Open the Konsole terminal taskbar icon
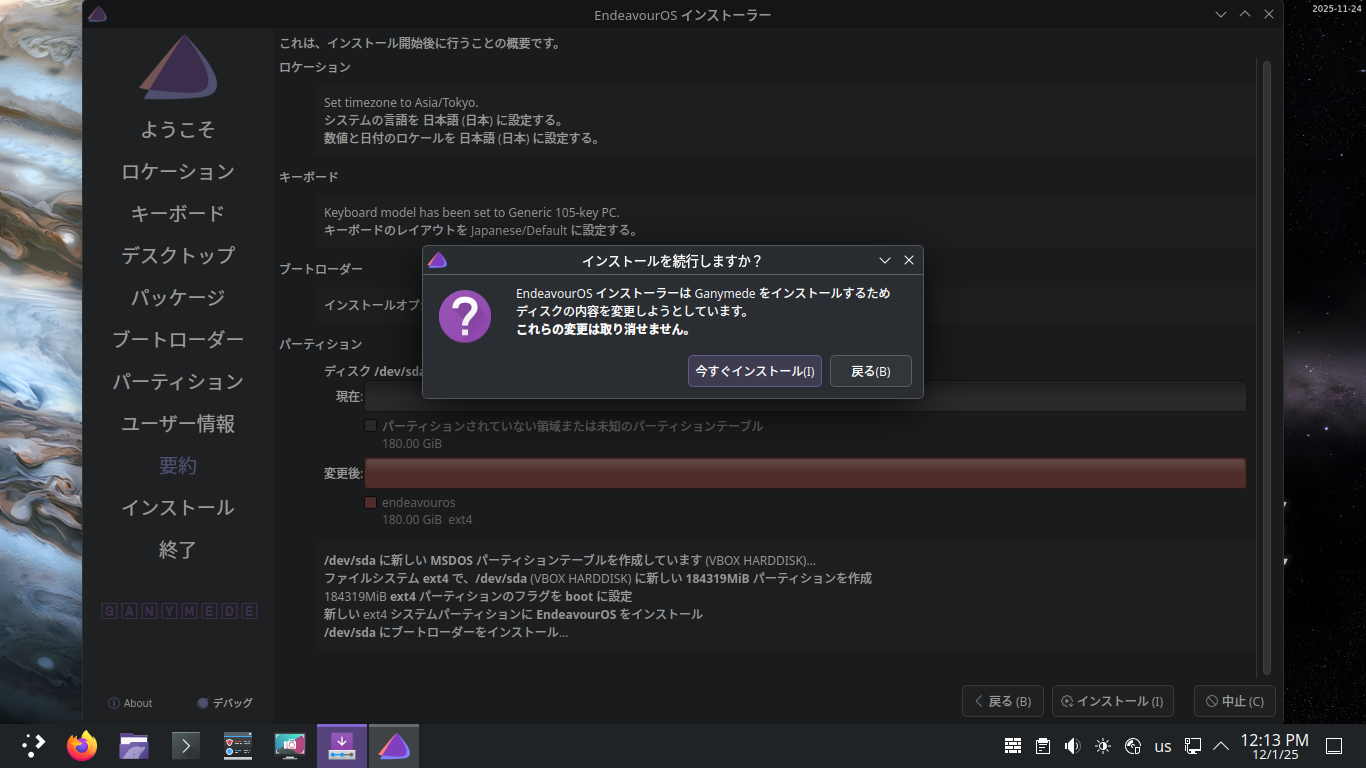Viewport: 1366px width, 768px height. tap(186, 746)
